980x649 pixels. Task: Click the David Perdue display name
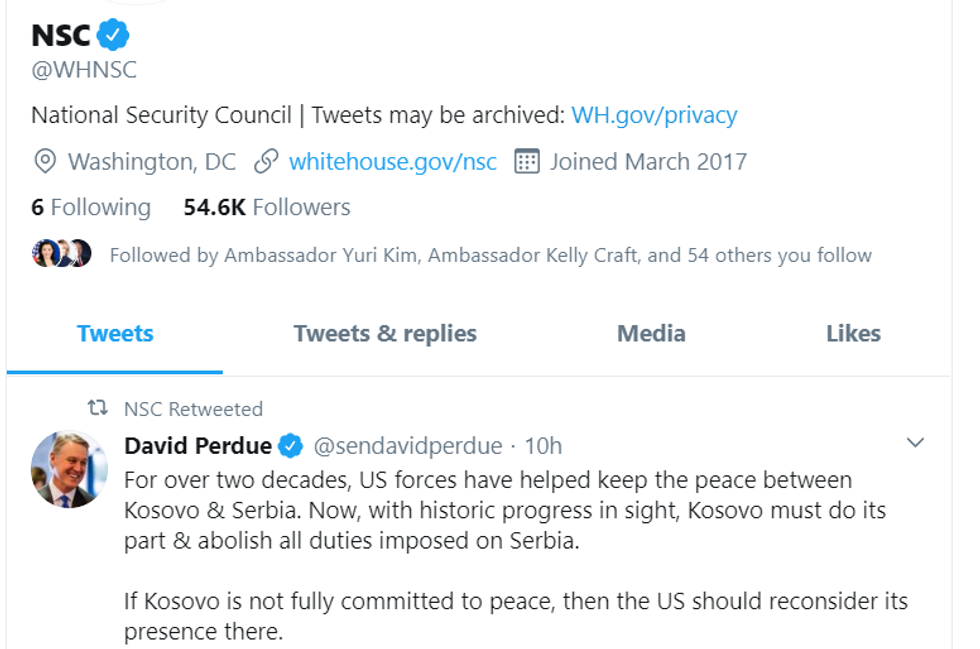point(198,445)
